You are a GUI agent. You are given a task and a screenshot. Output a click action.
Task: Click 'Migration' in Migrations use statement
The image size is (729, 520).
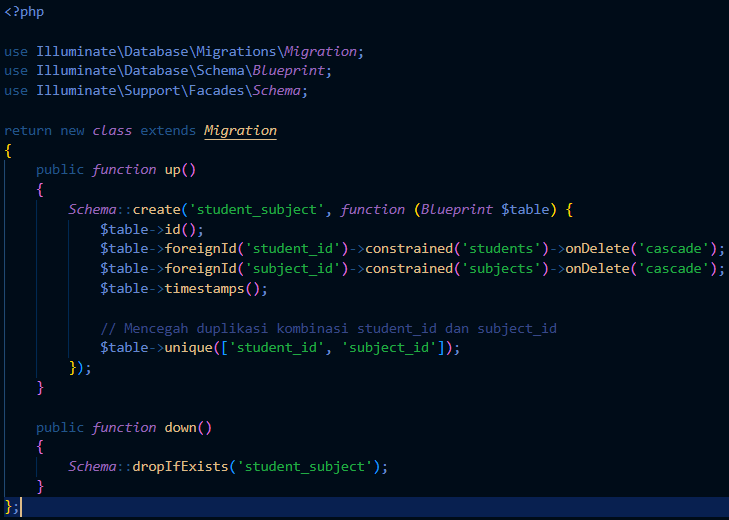click(x=320, y=51)
